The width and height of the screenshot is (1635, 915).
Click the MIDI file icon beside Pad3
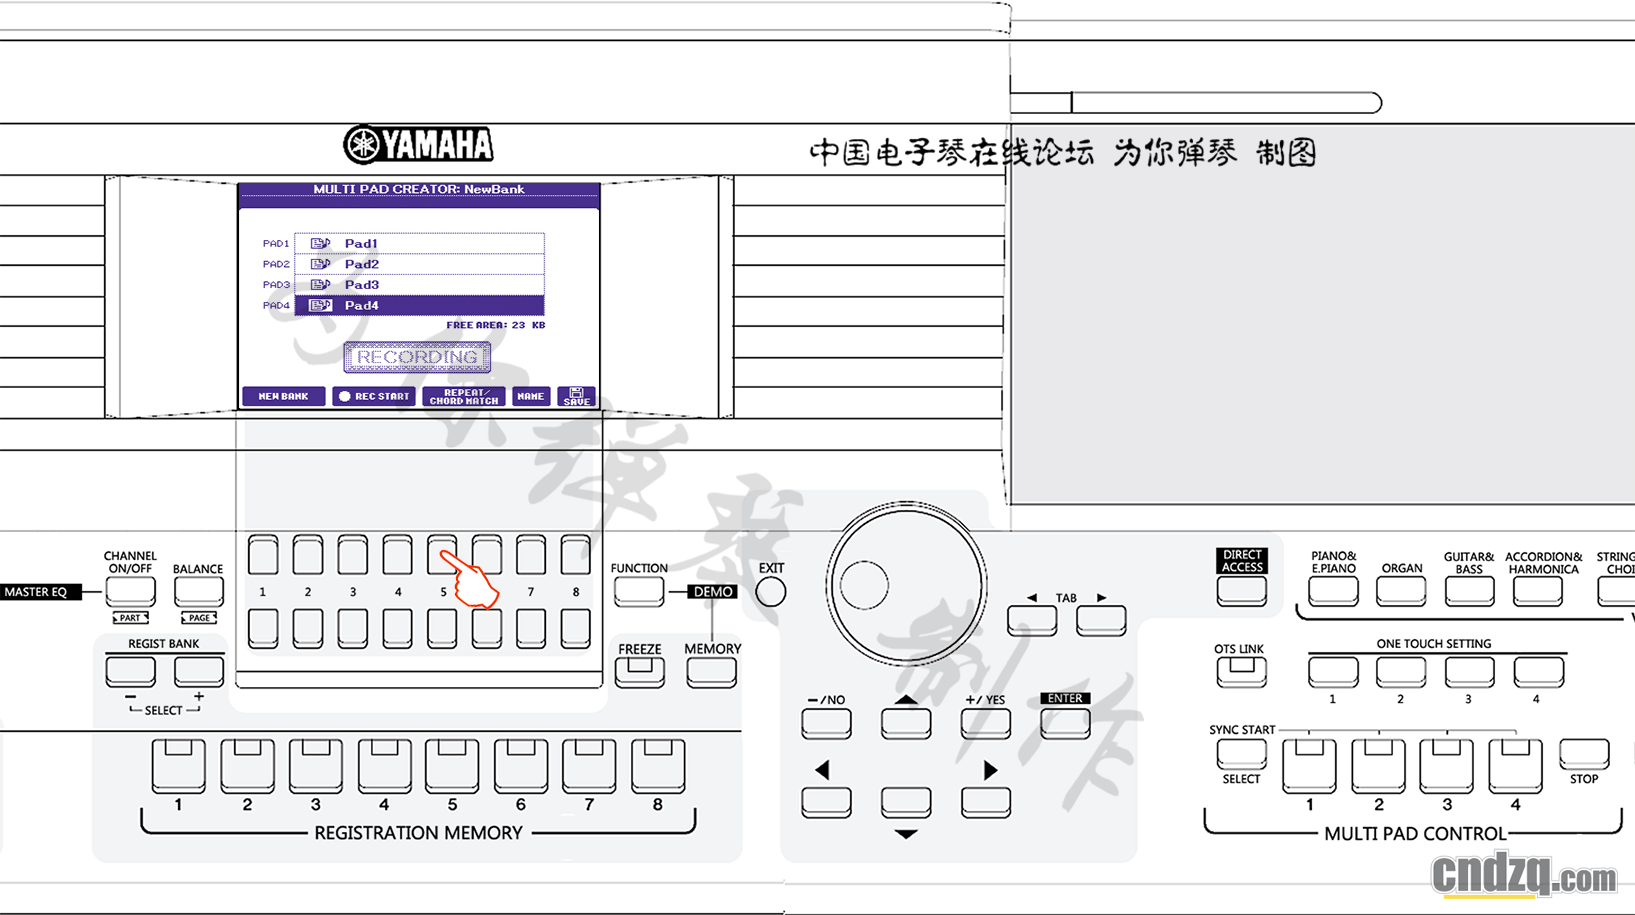pyautogui.click(x=320, y=285)
